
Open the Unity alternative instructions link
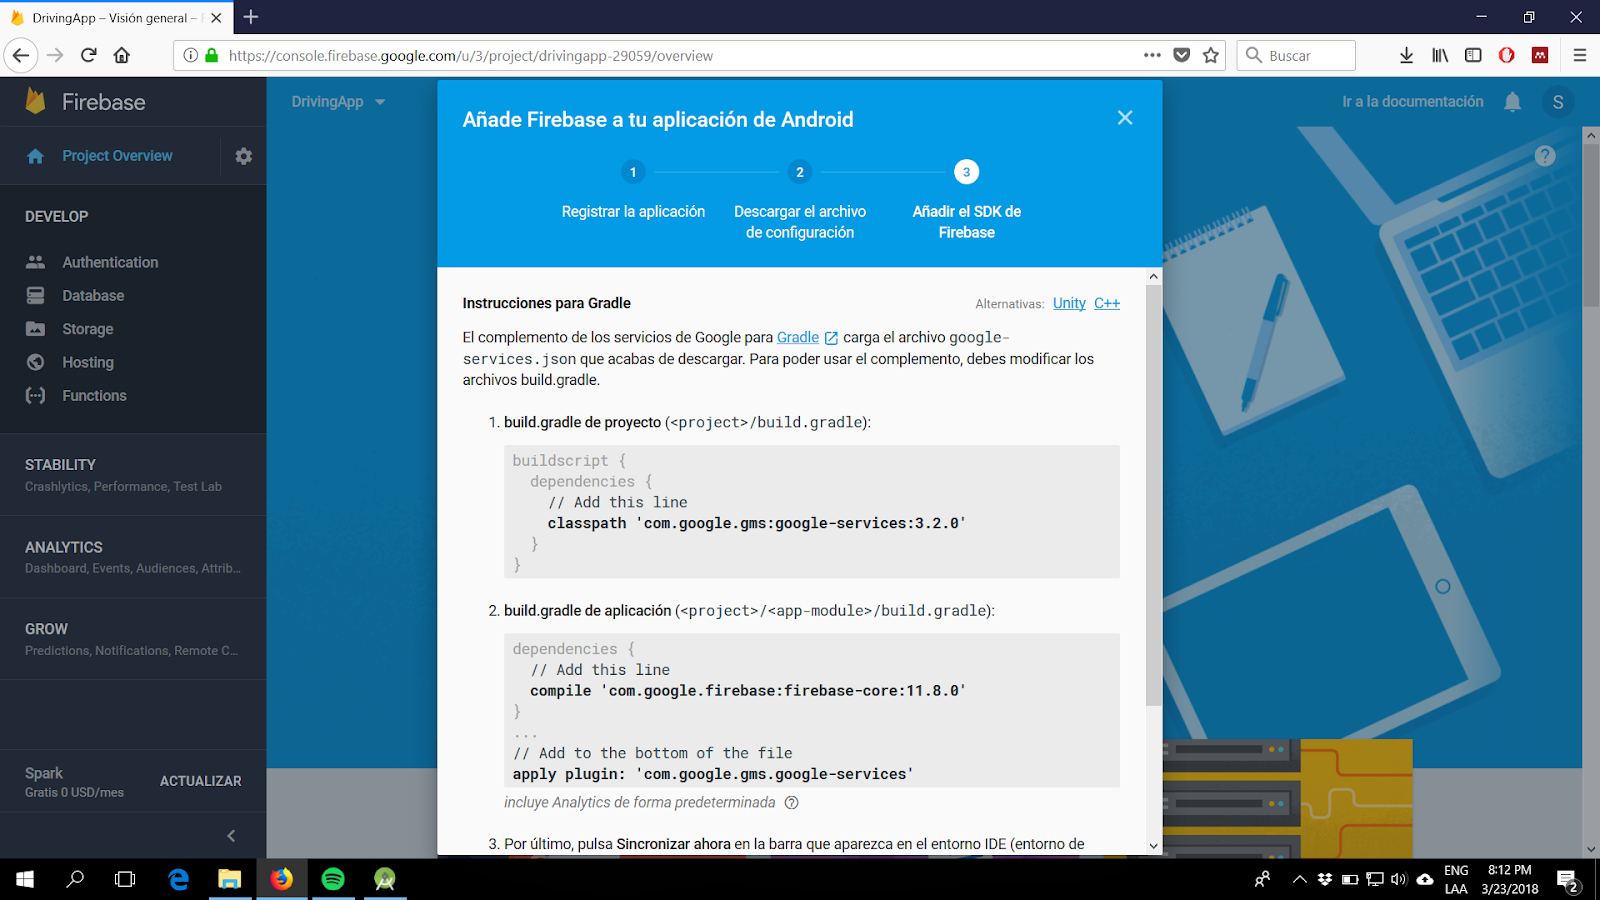point(1069,303)
